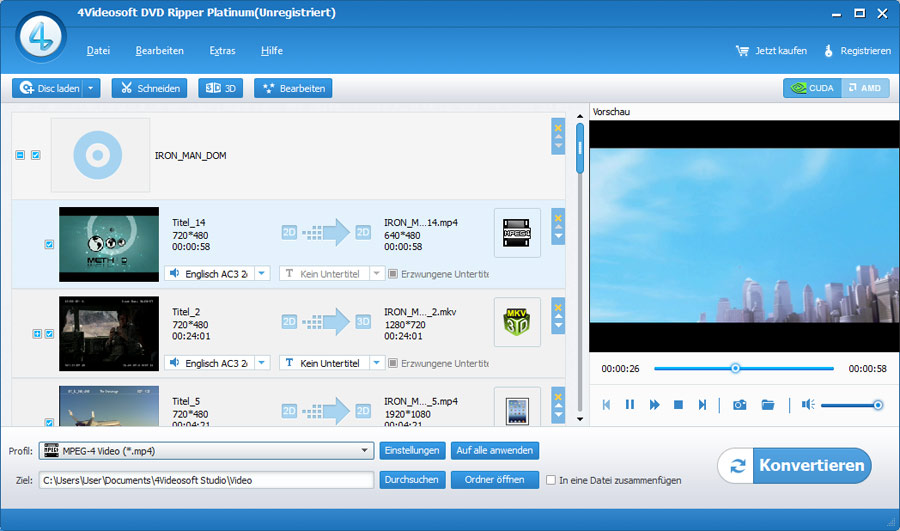Click the IRON_M..._2.mkv output filename
The image size is (900, 531).
(420, 312)
